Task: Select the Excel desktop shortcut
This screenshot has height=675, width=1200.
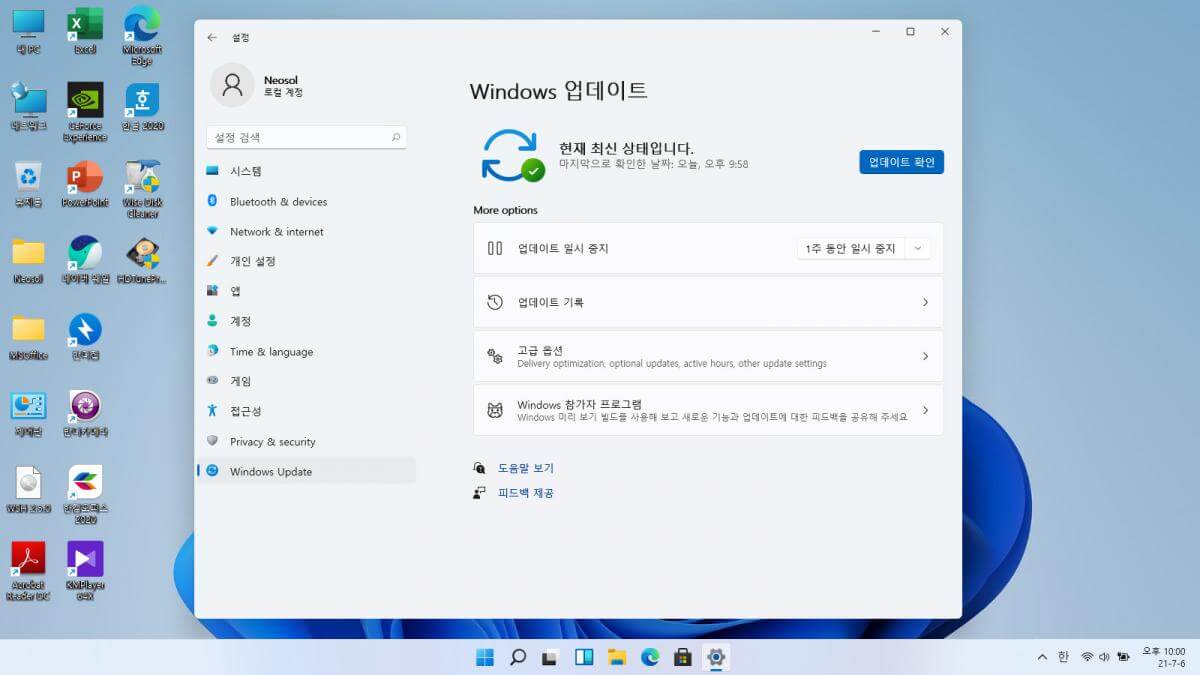Action: [x=85, y=30]
